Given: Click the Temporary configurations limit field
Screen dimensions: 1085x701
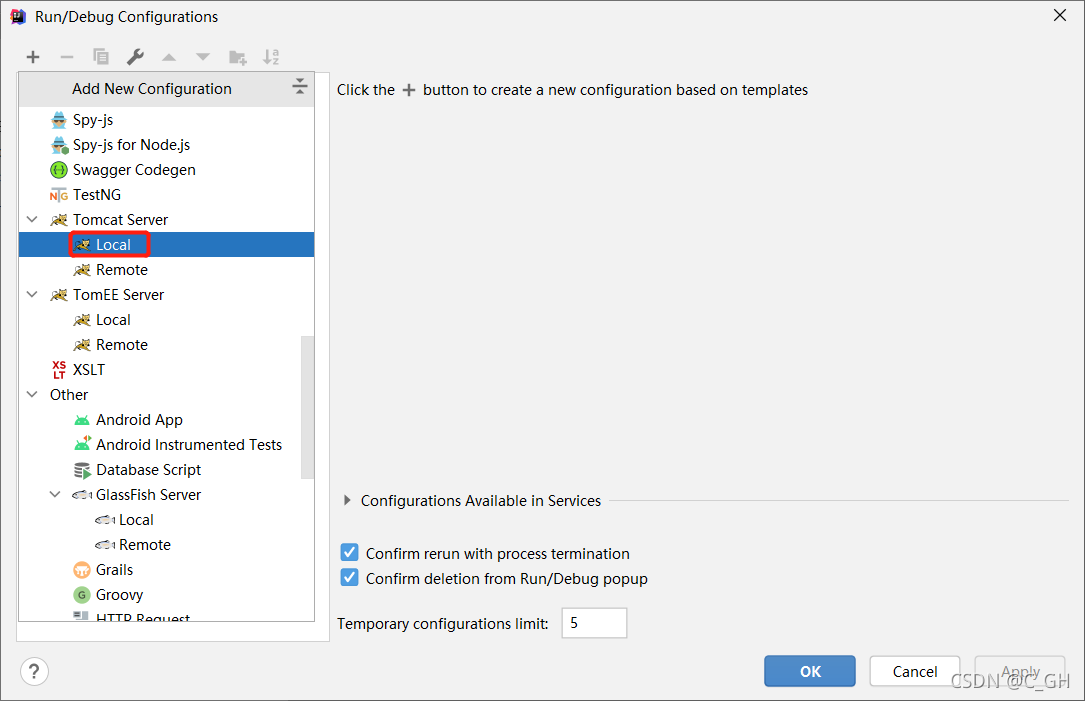Looking at the screenshot, I should pos(594,623).
